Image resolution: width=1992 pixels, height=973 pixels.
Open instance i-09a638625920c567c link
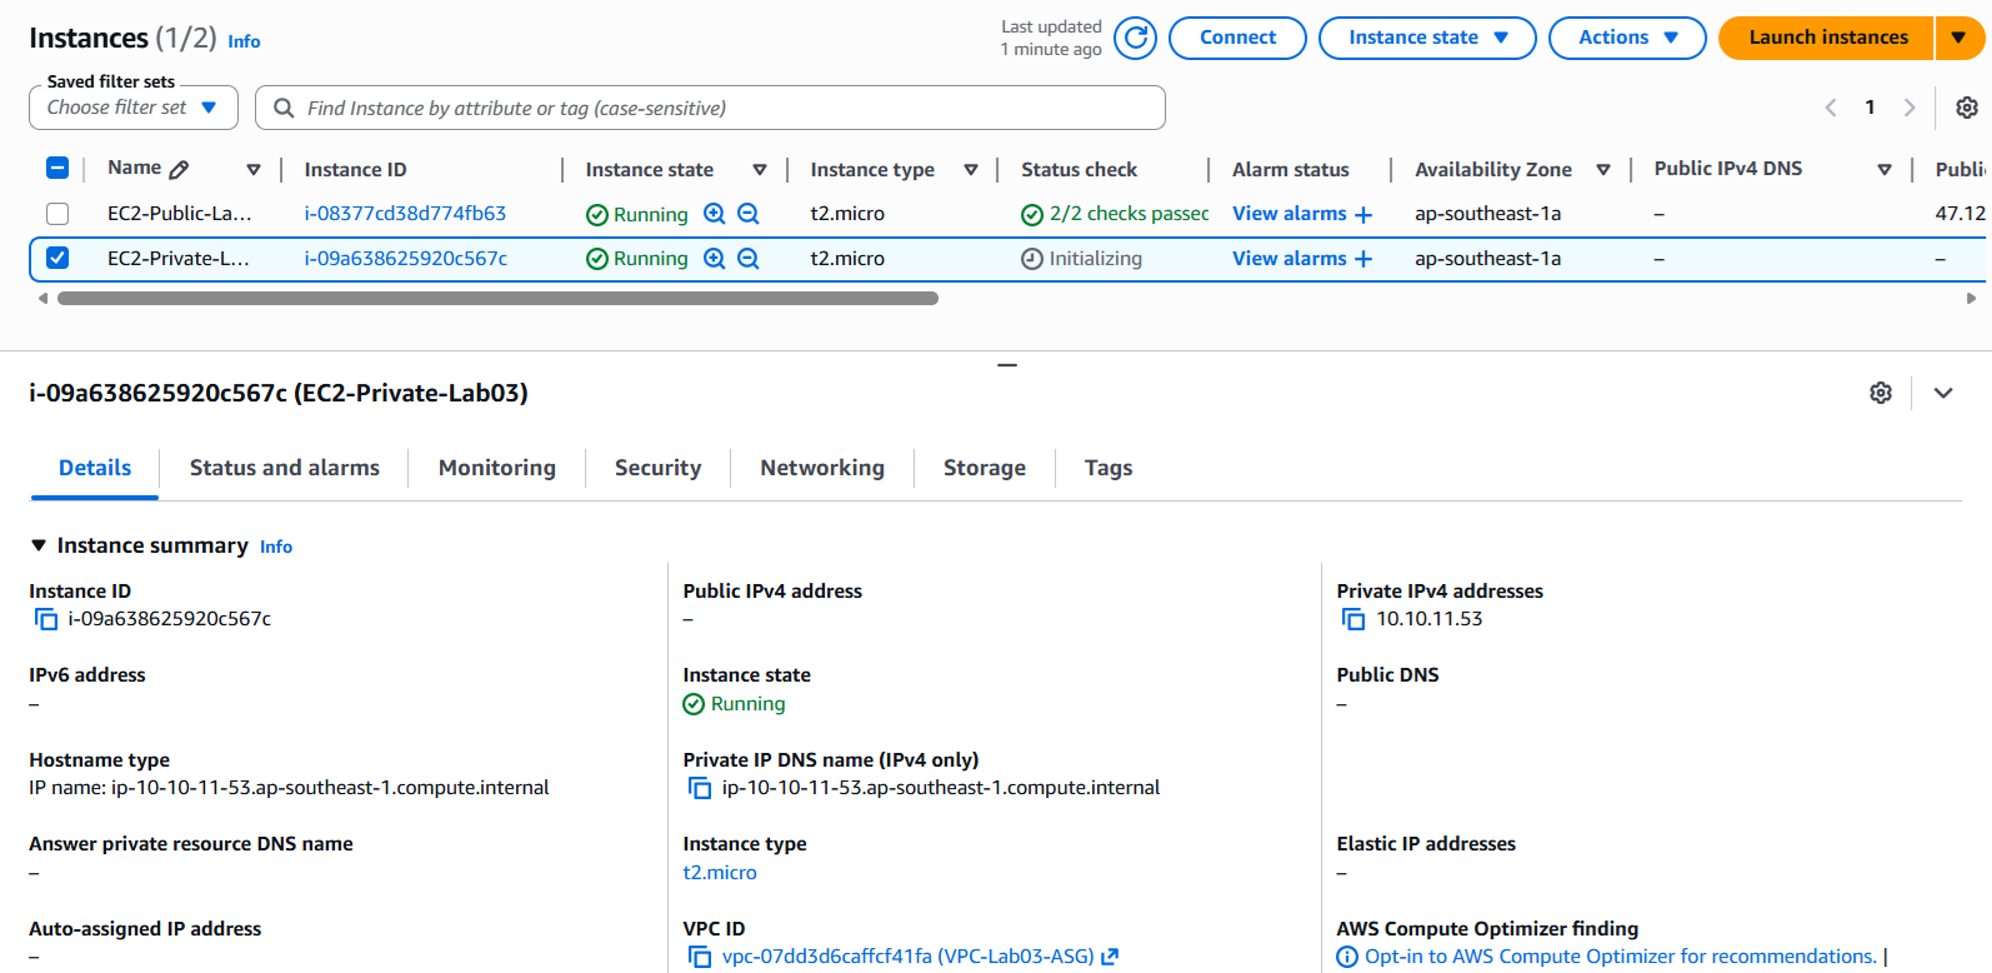pyautogui.click(x=405, y=259)
